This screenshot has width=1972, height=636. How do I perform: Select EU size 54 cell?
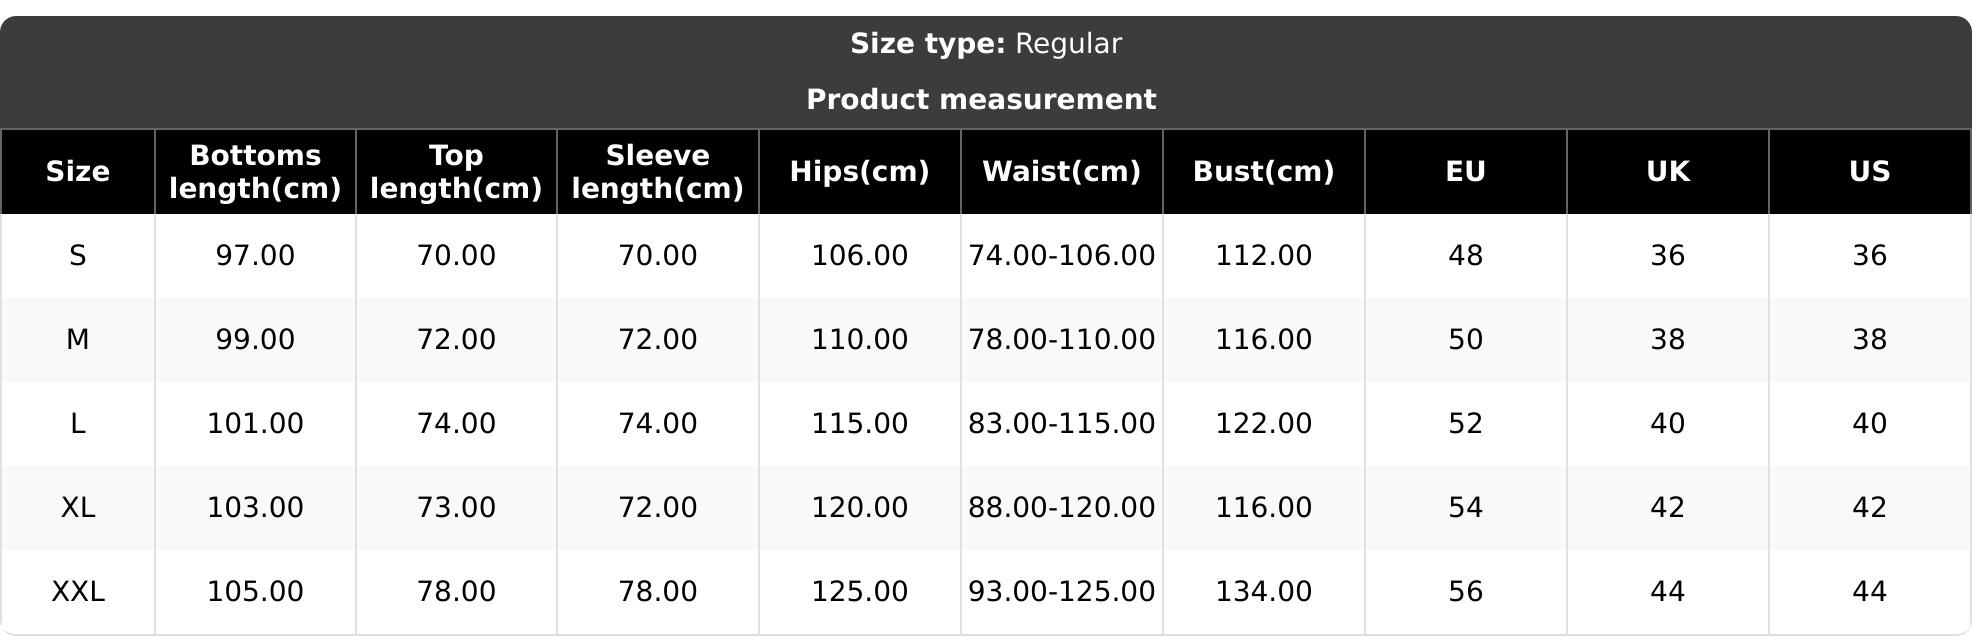click(x=1466, y=508)
